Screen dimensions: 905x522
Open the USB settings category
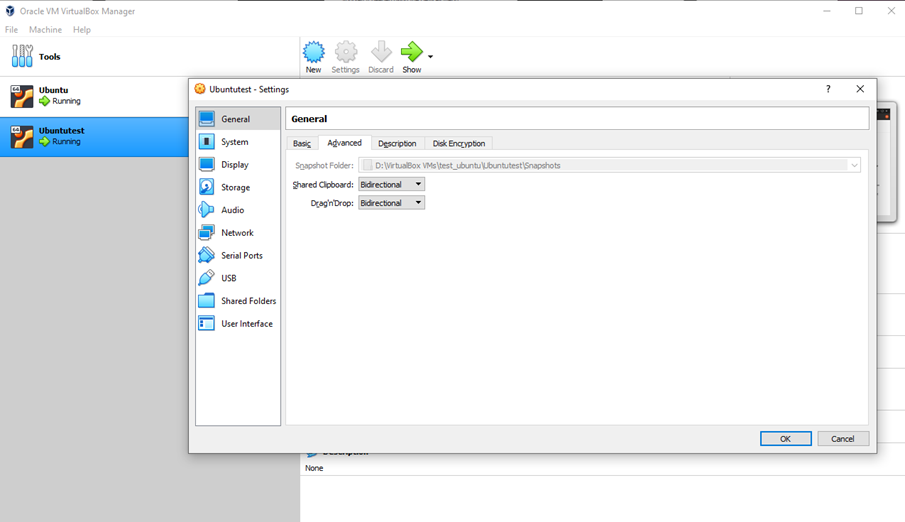click(x=238, y=278)
